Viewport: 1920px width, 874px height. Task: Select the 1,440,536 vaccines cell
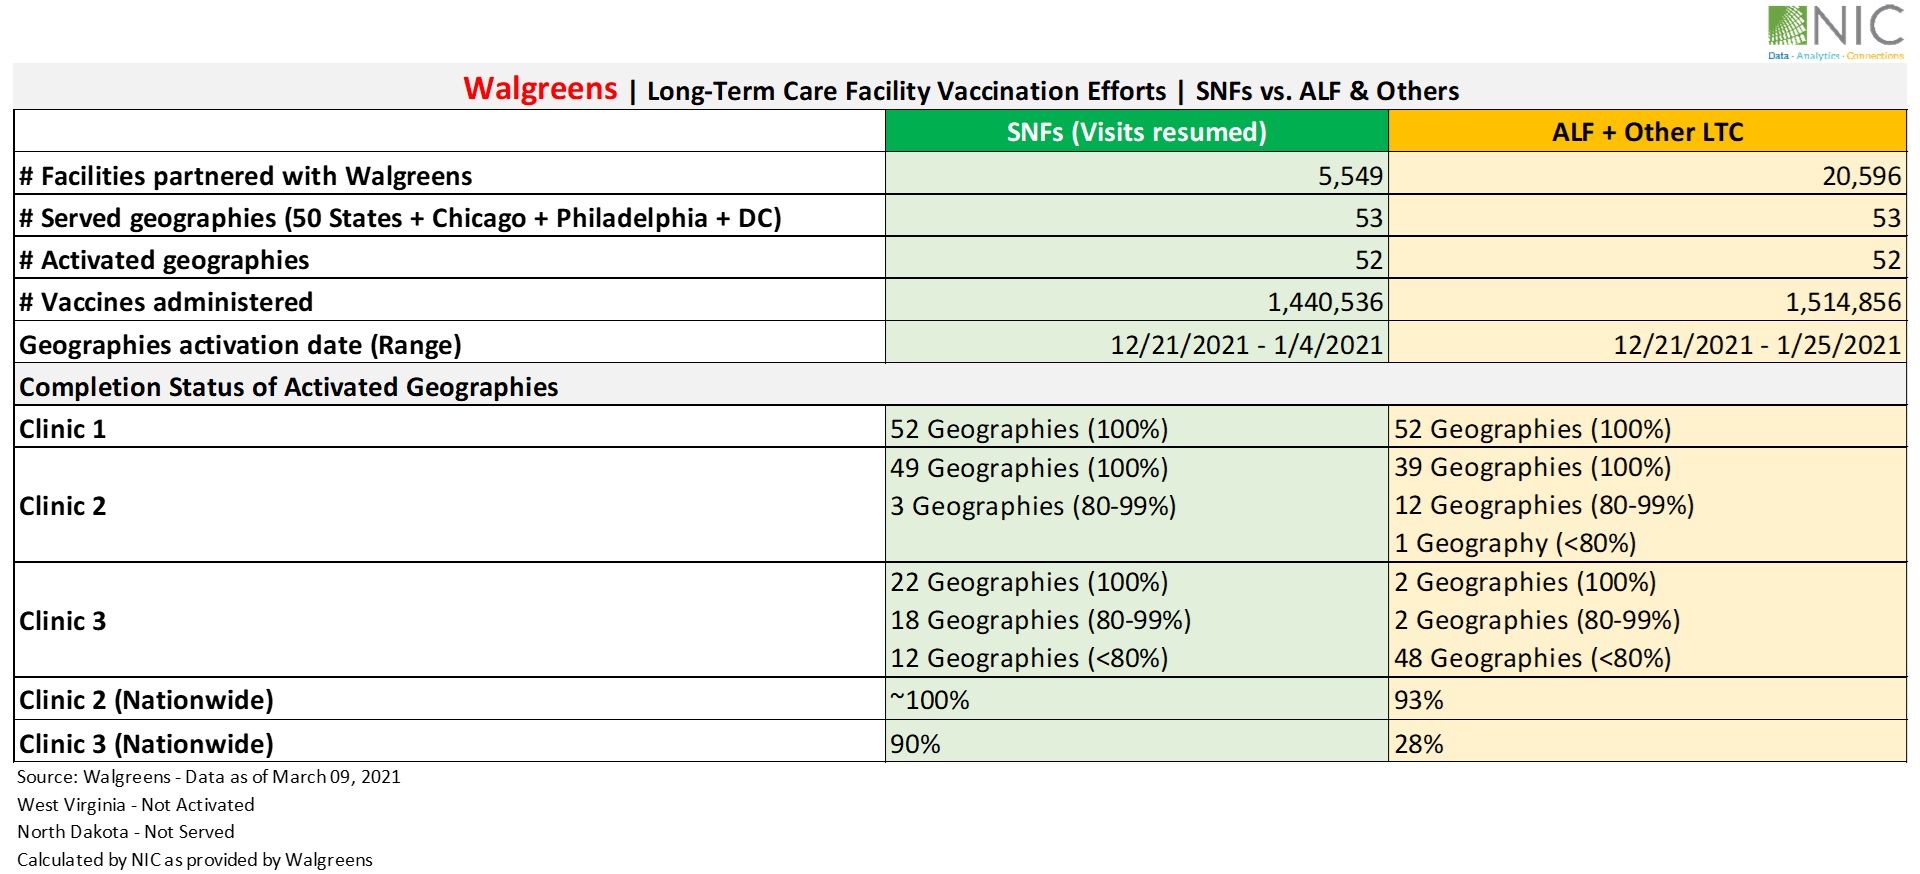1136,300
